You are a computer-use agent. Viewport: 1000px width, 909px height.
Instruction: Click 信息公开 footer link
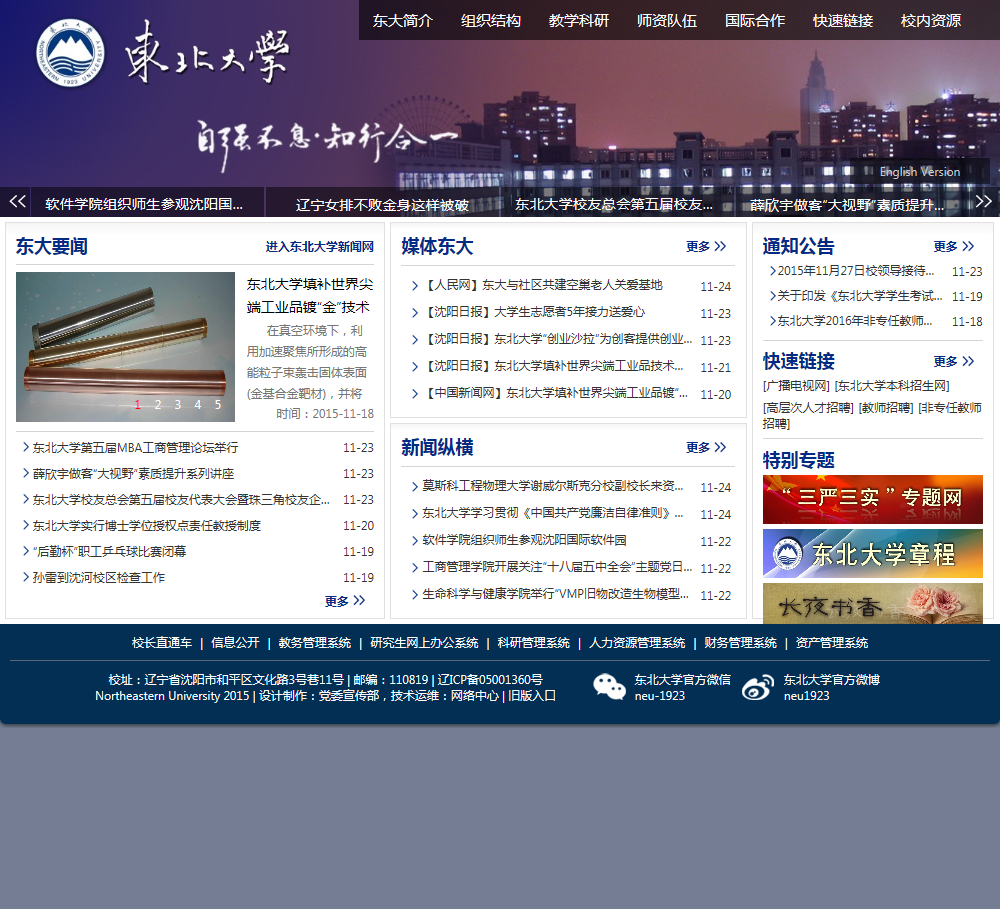point(235,643)
